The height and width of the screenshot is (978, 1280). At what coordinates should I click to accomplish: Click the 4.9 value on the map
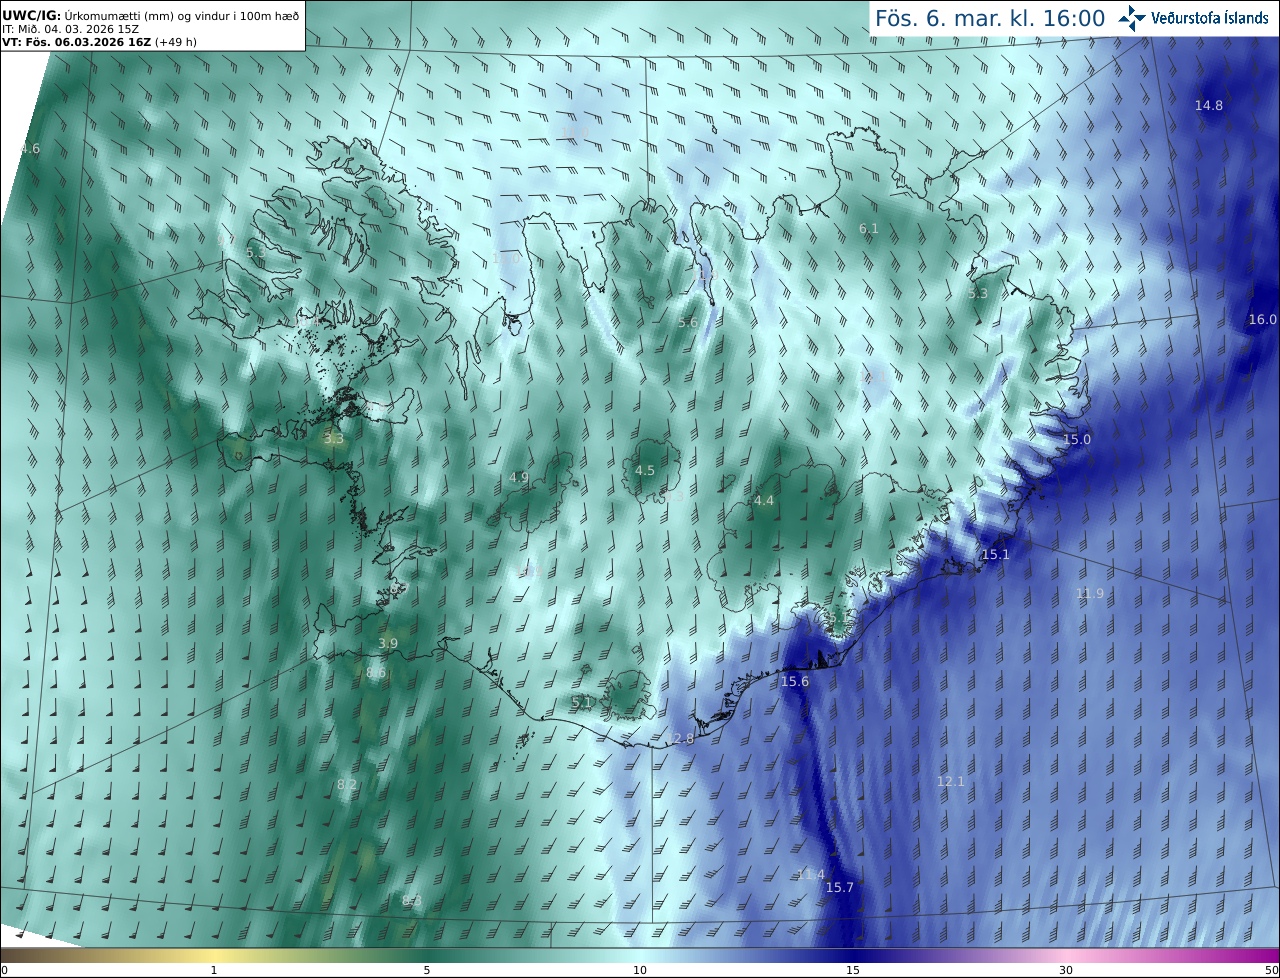pos(518,477)
